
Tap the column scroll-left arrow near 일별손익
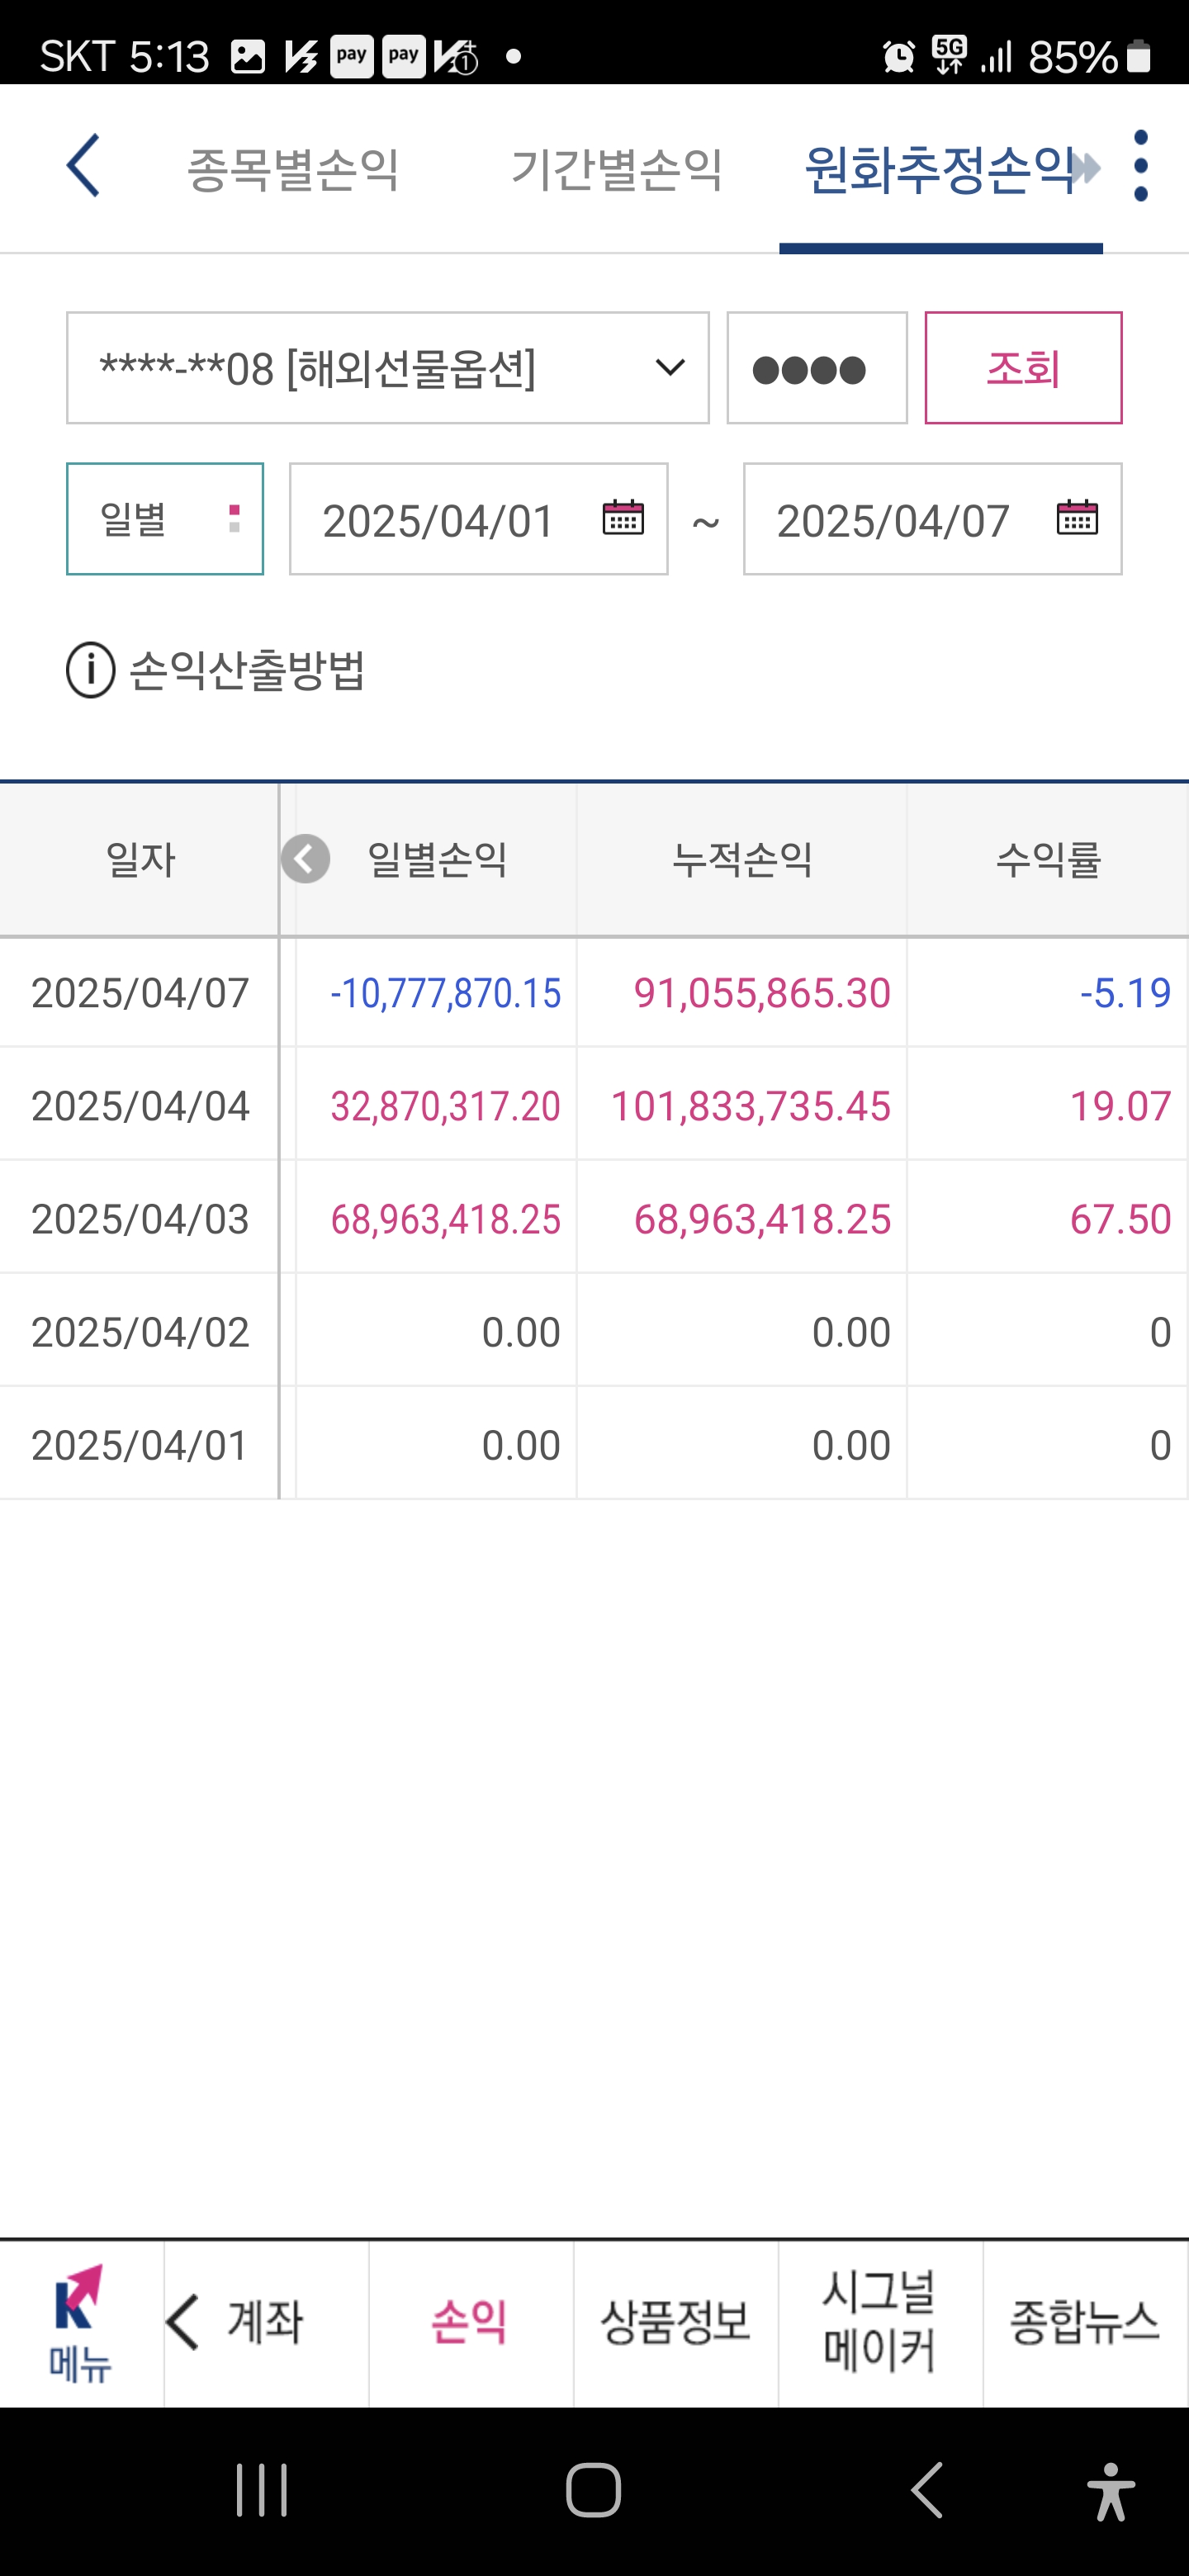(x=305, y=859)
